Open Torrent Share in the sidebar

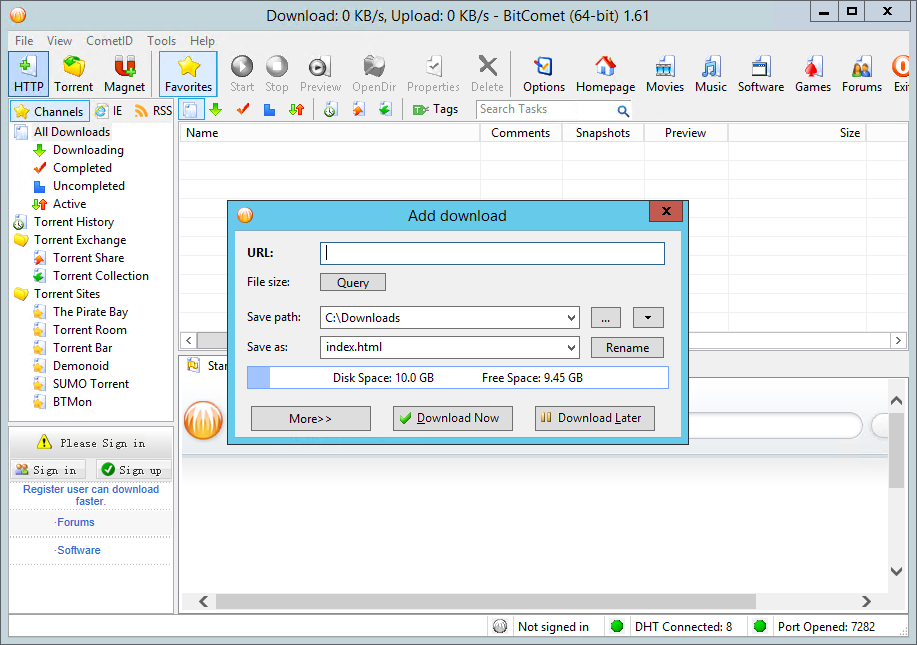(x=88, y=258)
